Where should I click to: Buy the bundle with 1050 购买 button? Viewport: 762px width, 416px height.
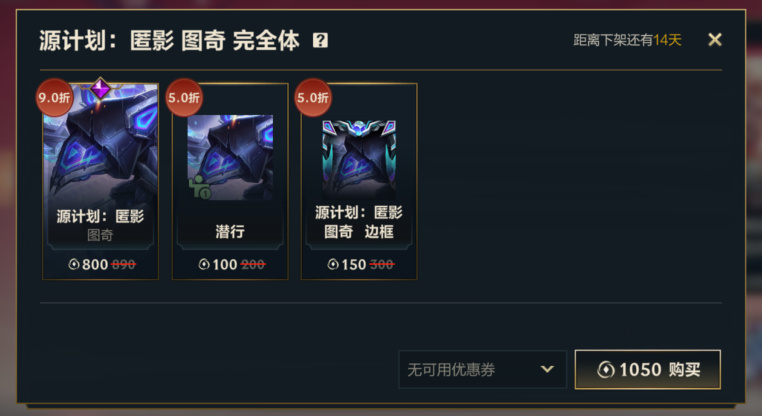(648, 370)
